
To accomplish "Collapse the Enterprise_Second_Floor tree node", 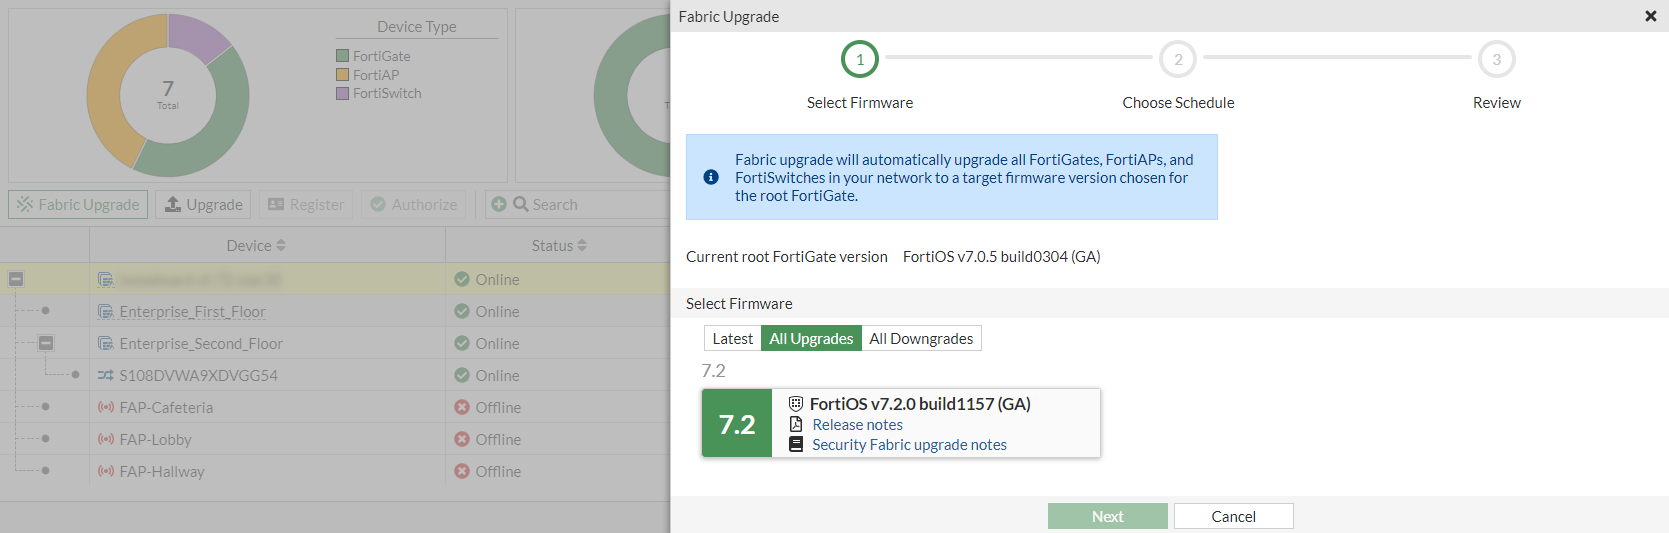I will [46, 343].
